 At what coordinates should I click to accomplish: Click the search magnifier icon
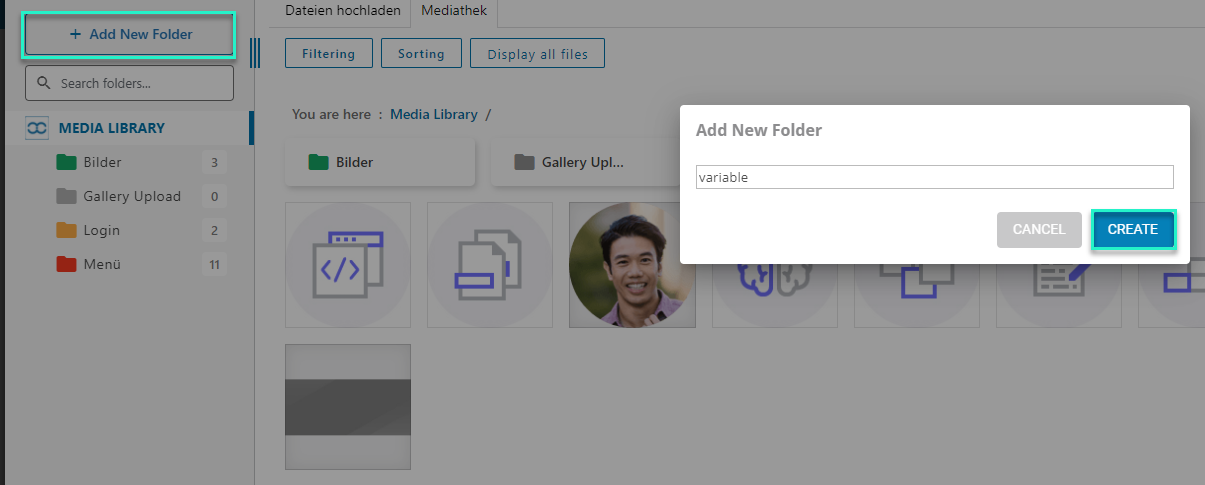[x=44, y=83]
